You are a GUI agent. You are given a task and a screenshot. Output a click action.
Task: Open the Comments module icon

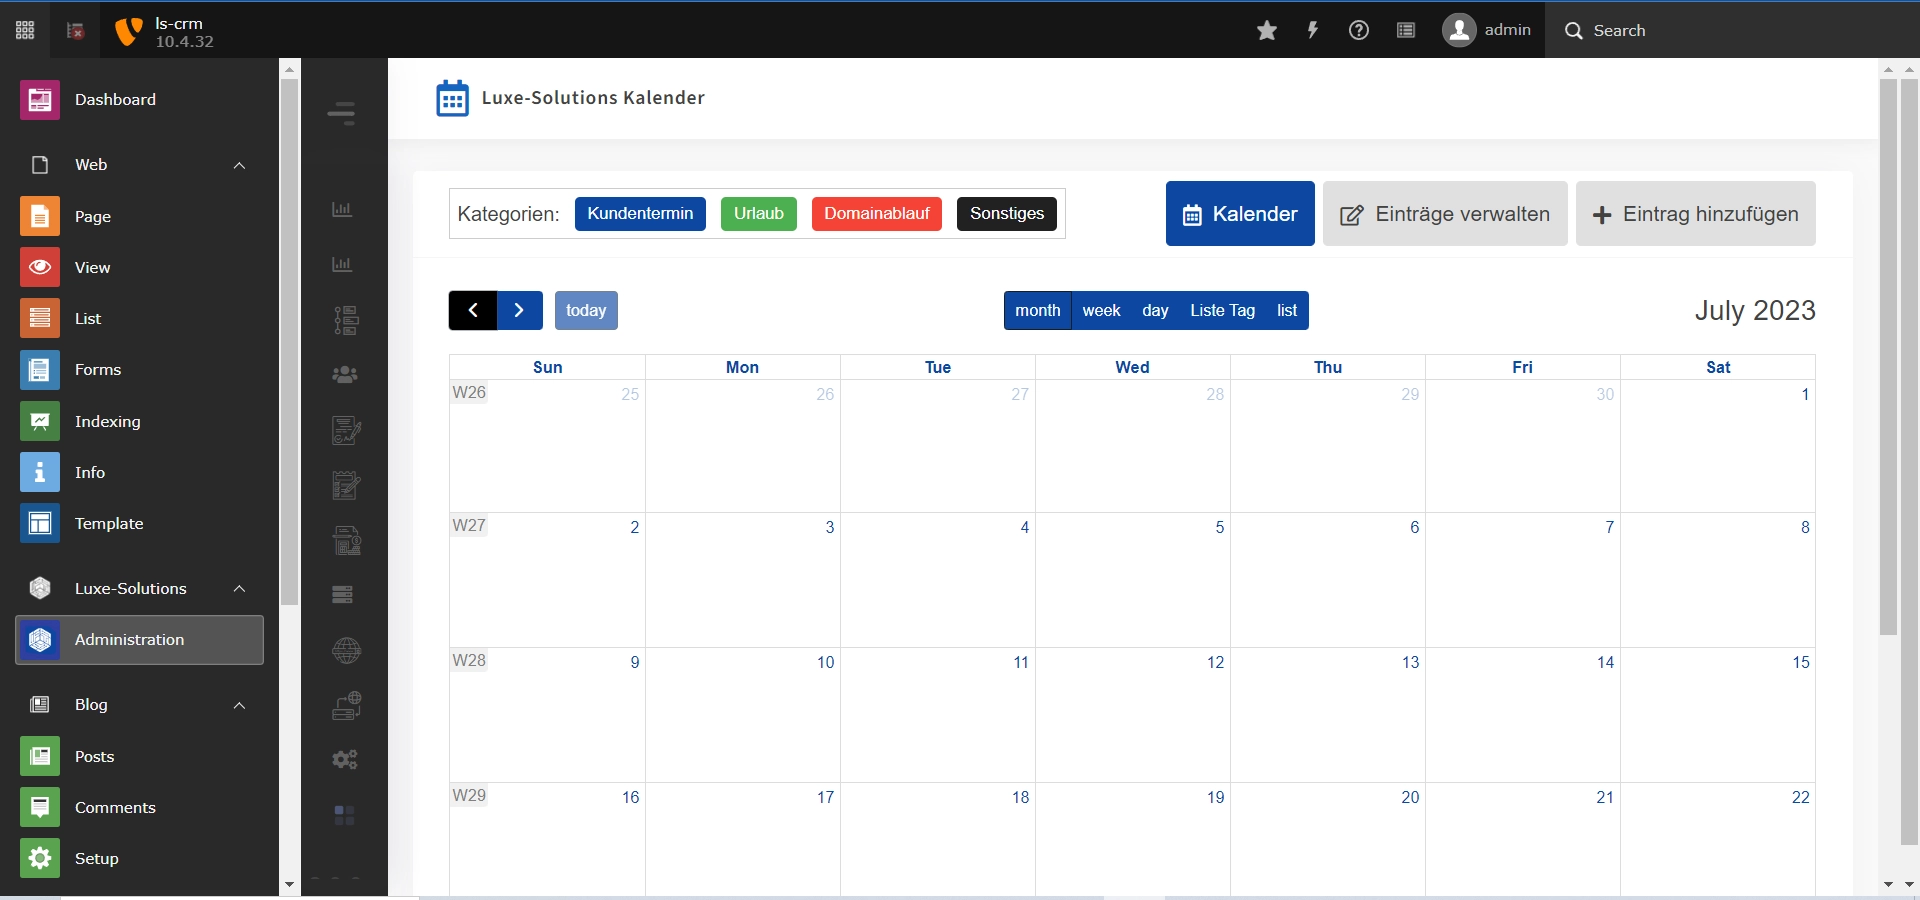[x=40, y=807]
